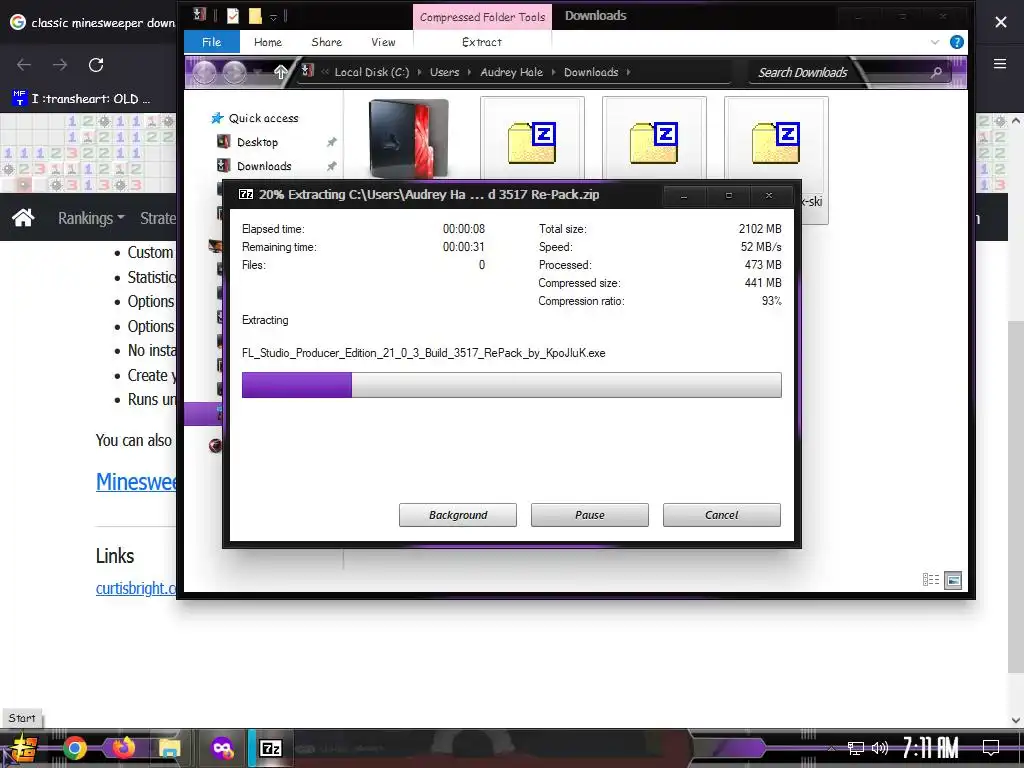Pause the 7-Zip extraction
This screenshot has height=768, width=1024.
click(590, 515)
